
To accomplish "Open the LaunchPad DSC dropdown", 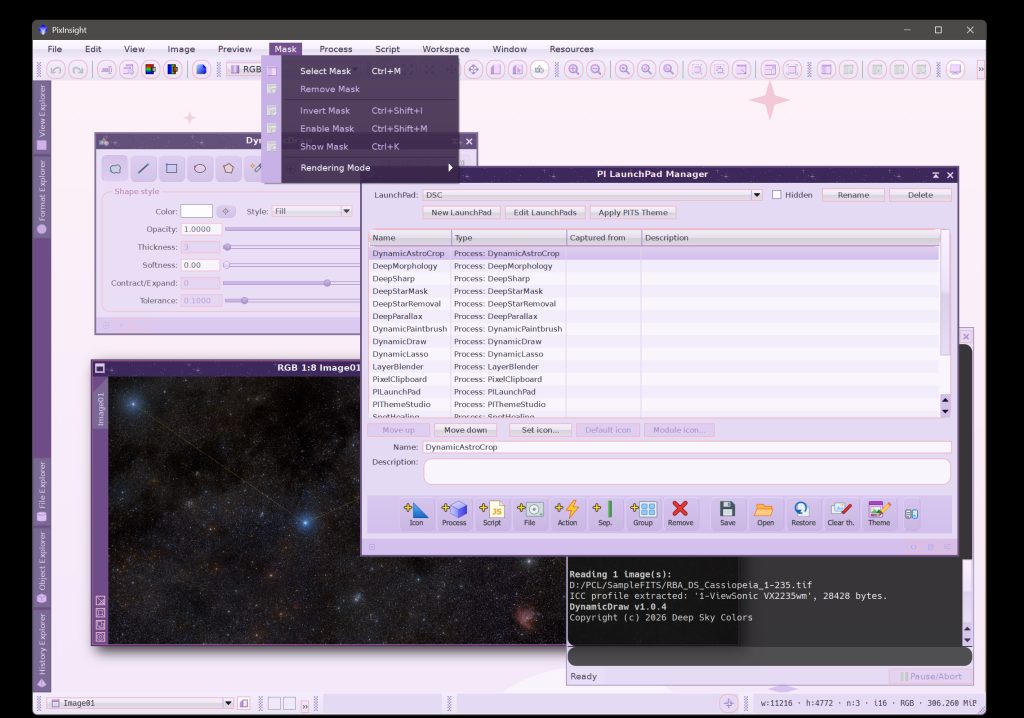I will coord(756,195).
